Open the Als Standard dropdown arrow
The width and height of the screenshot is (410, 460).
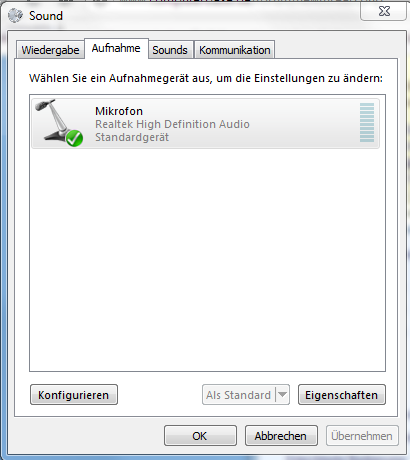point(282,395)
